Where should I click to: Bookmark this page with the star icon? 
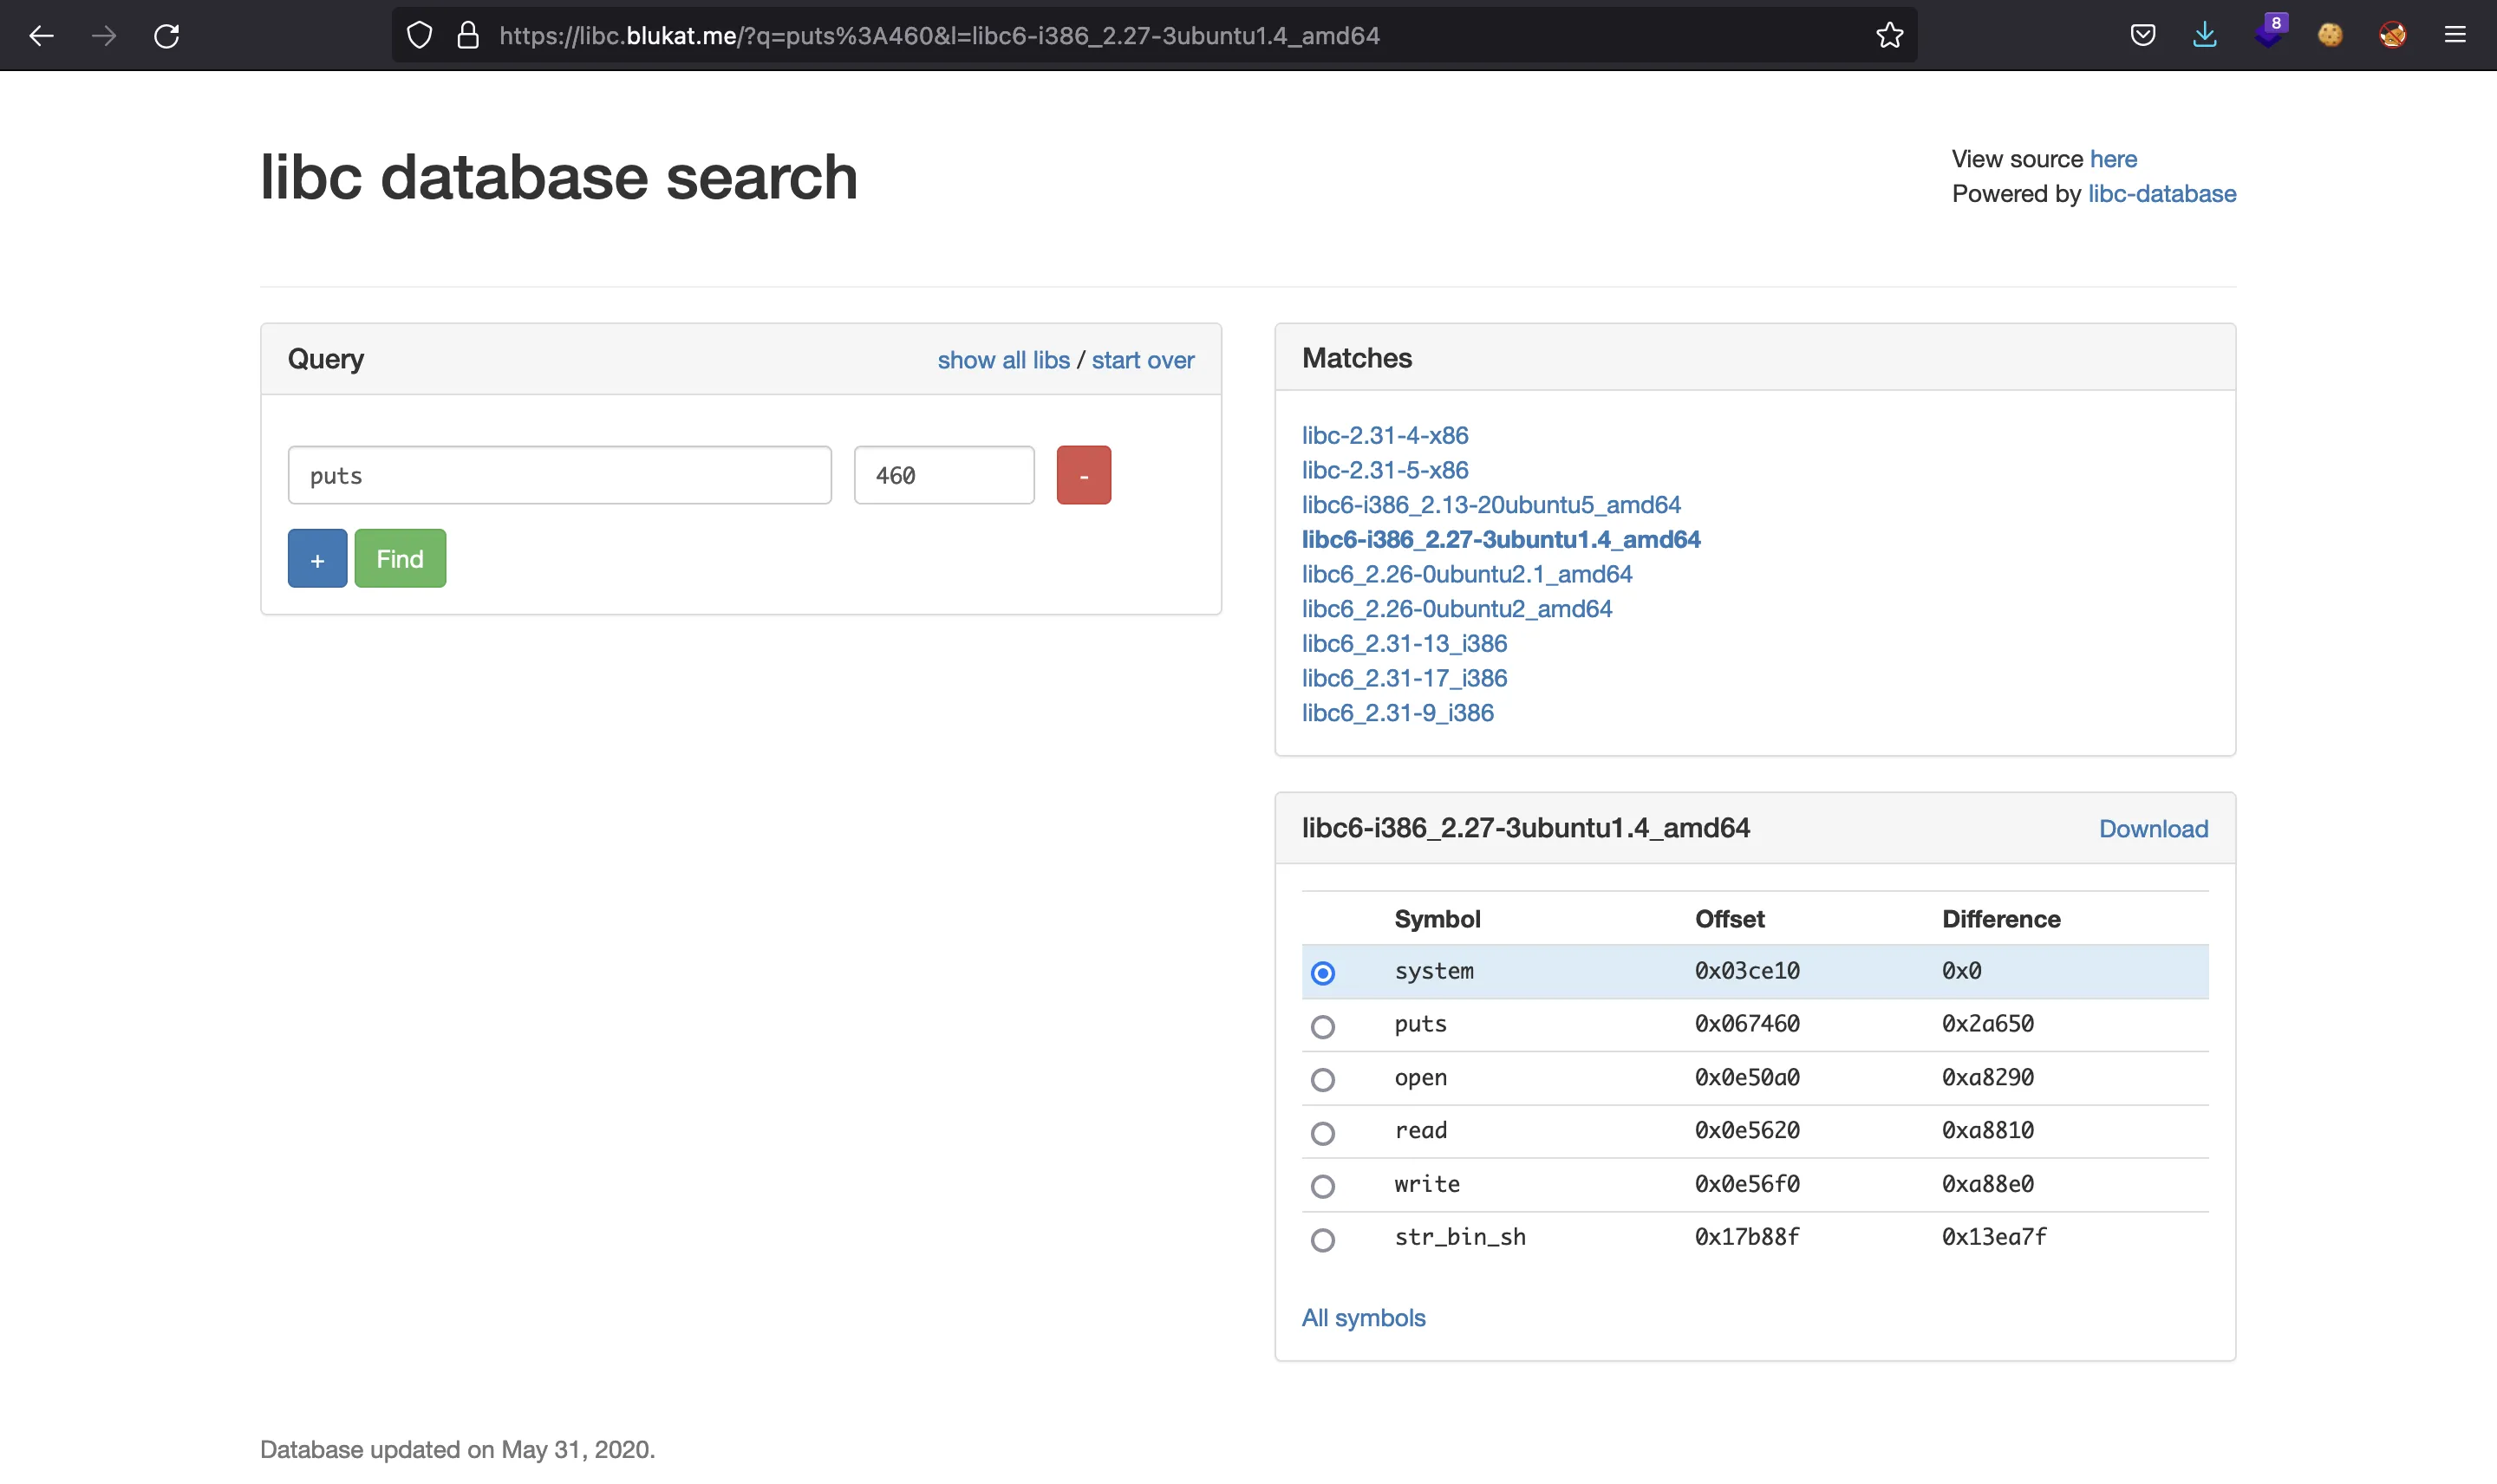1889,36
